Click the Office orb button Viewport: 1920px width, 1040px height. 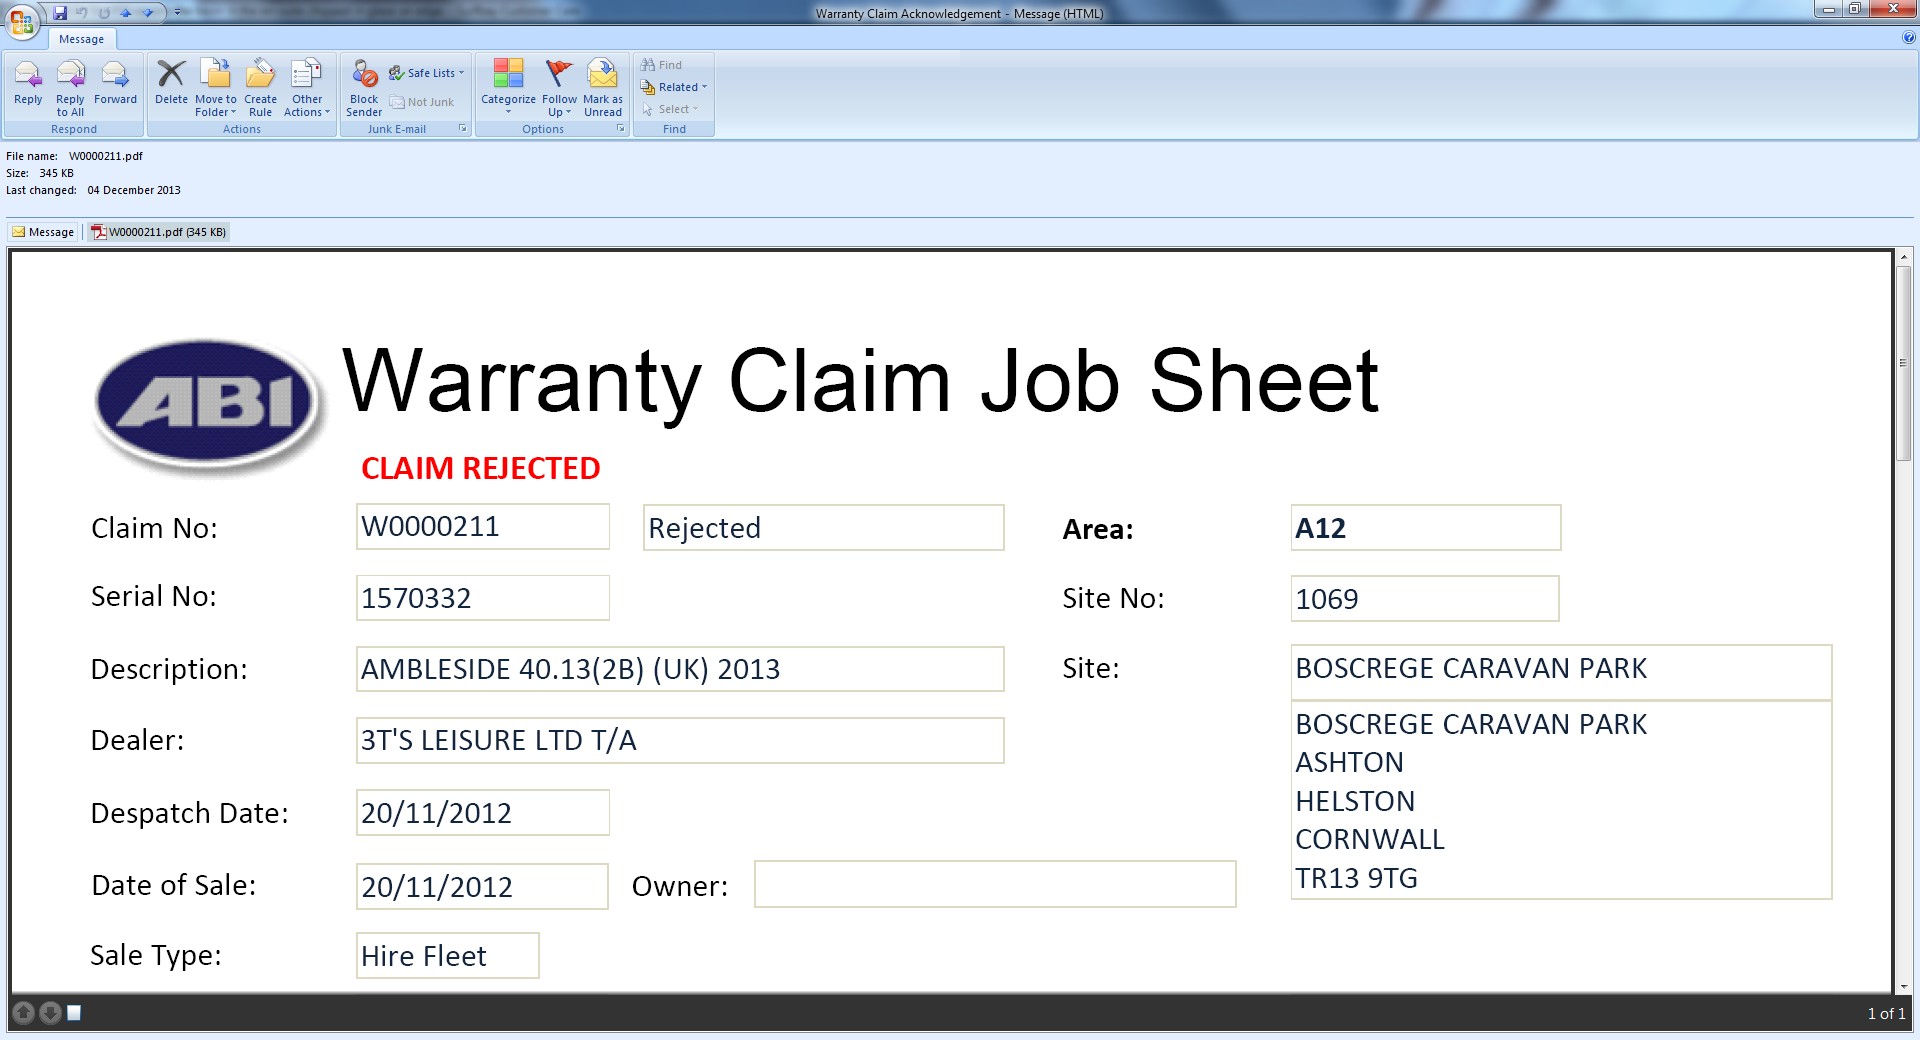21,20
